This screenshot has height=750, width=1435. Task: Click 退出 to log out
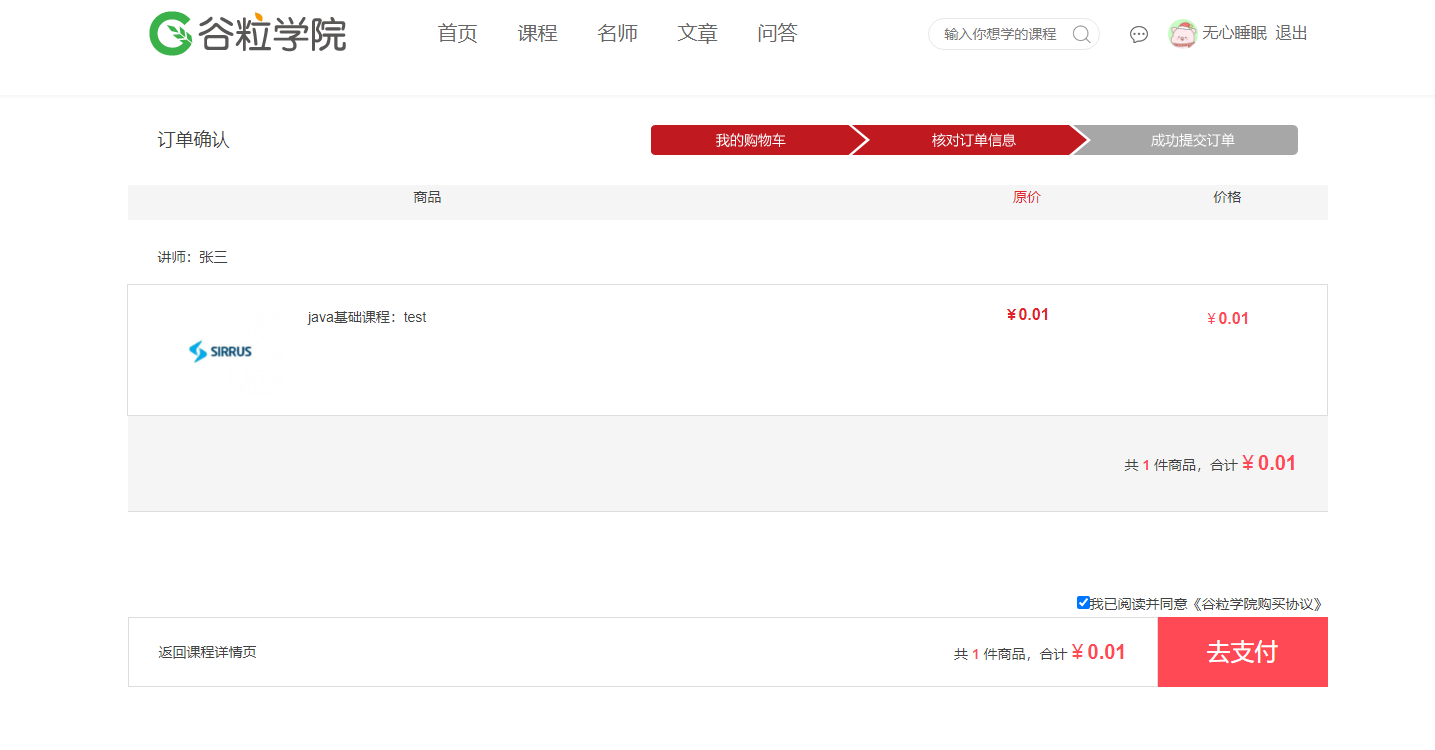(x=1291, y=33)
